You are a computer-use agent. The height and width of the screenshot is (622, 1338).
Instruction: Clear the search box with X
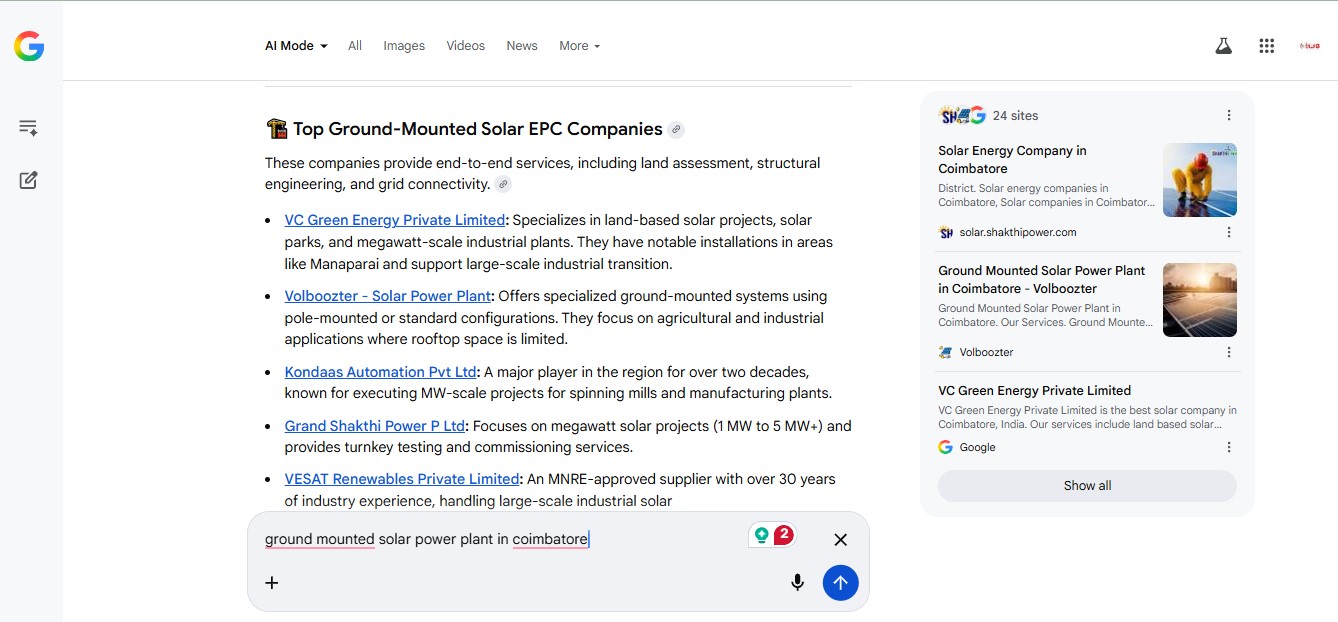[840, 539]
